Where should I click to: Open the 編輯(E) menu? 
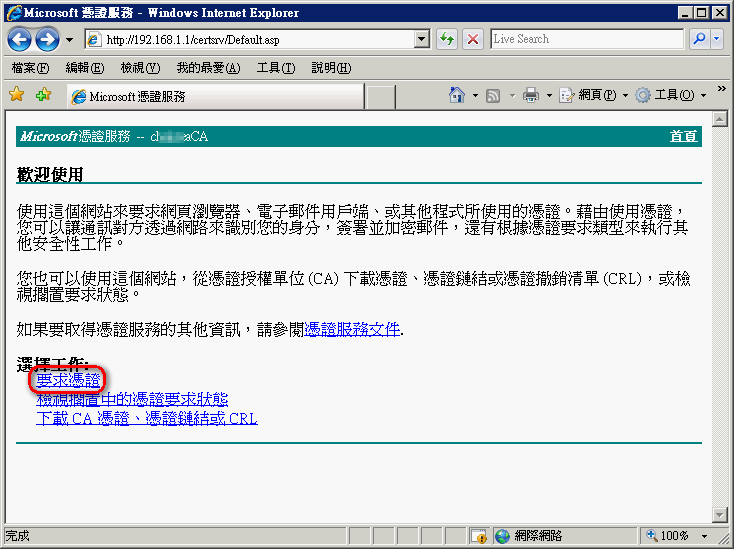[85, 68]
